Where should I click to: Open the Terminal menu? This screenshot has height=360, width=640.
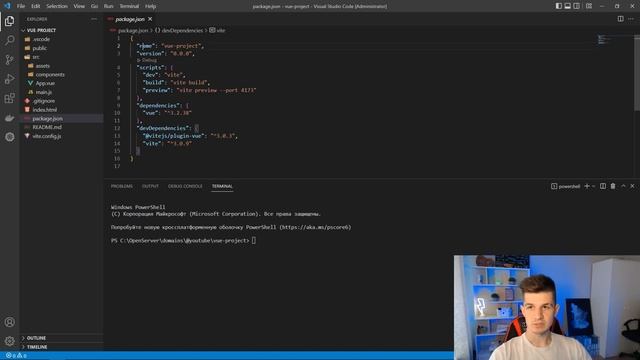point(129,6)
